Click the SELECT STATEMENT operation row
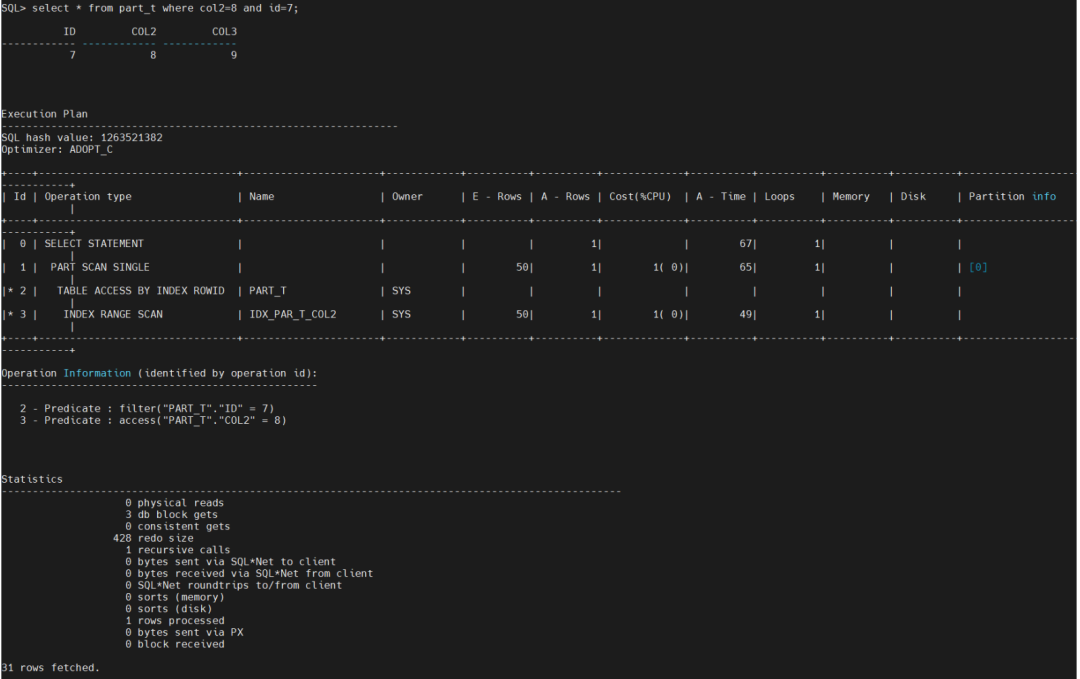The height and width of the screenshot is (679, 1080). coord(94,244)
